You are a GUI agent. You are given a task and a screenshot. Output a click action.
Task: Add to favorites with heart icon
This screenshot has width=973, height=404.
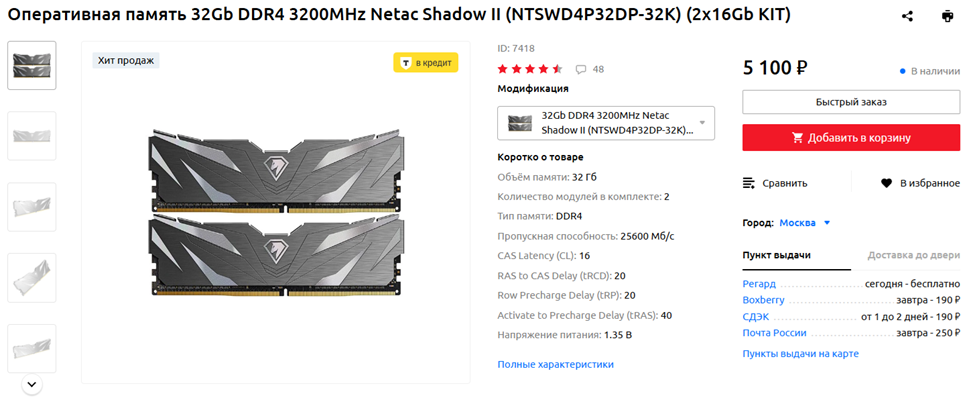886,183
